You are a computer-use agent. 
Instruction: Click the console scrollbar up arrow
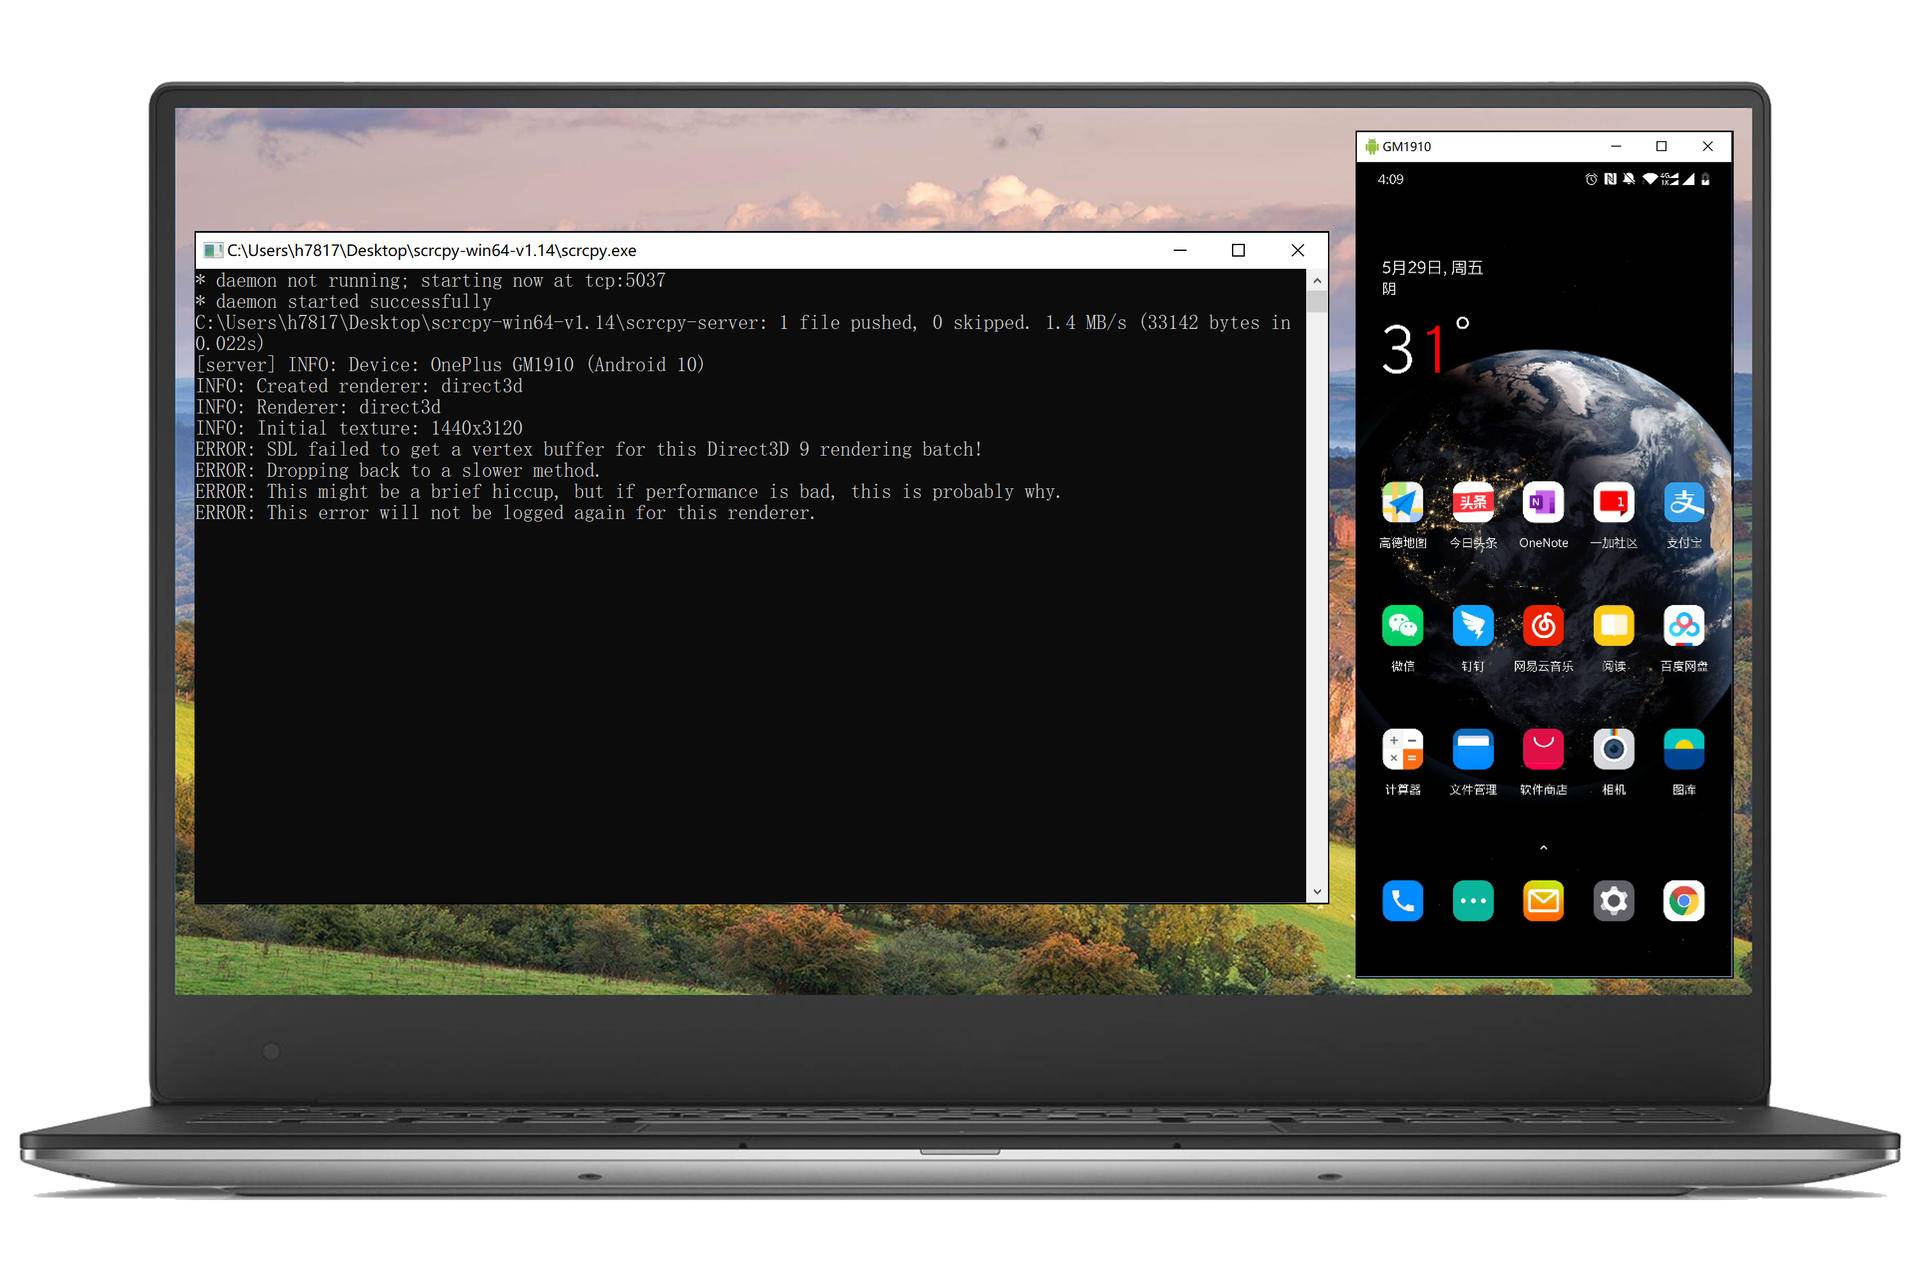[1317, 281]
